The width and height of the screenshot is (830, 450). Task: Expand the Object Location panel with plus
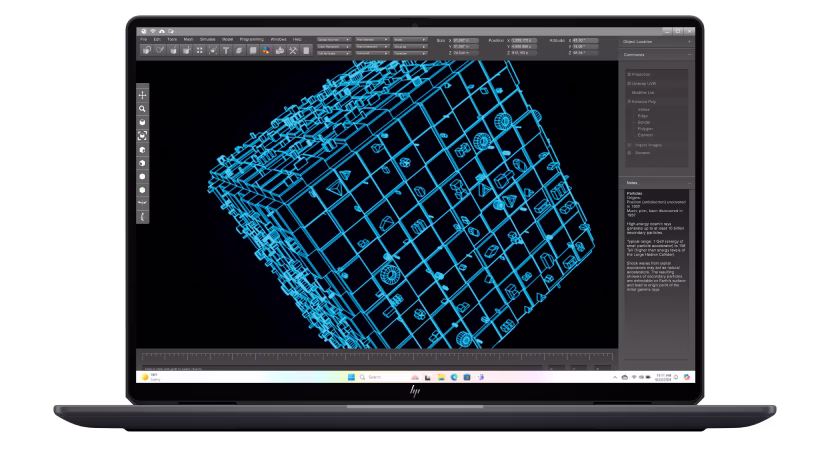click(689, 41)
